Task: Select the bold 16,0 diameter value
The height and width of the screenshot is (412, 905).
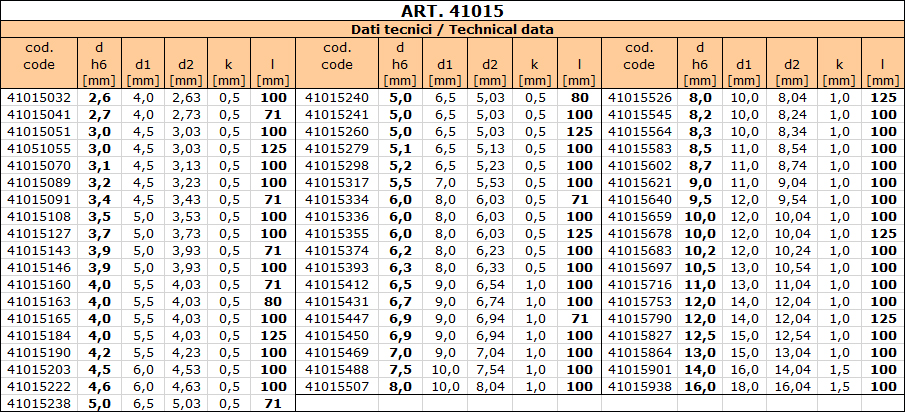Action: click(x=700, y=386)
